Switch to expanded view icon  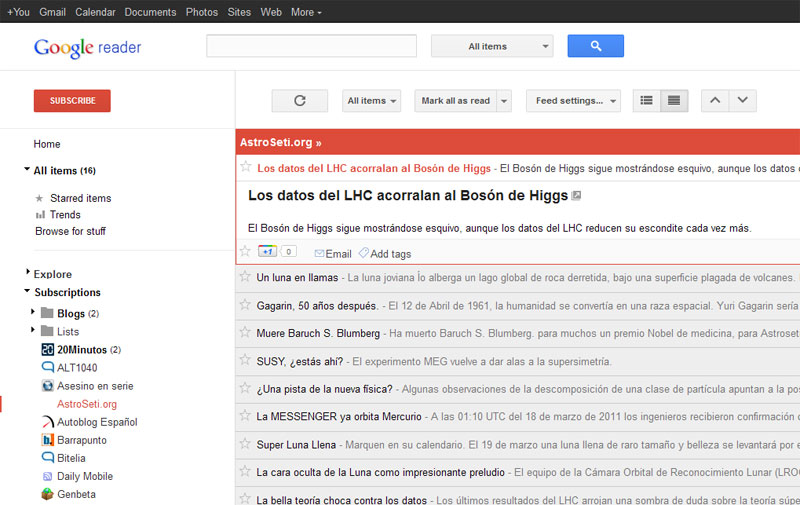click(674, 100)
